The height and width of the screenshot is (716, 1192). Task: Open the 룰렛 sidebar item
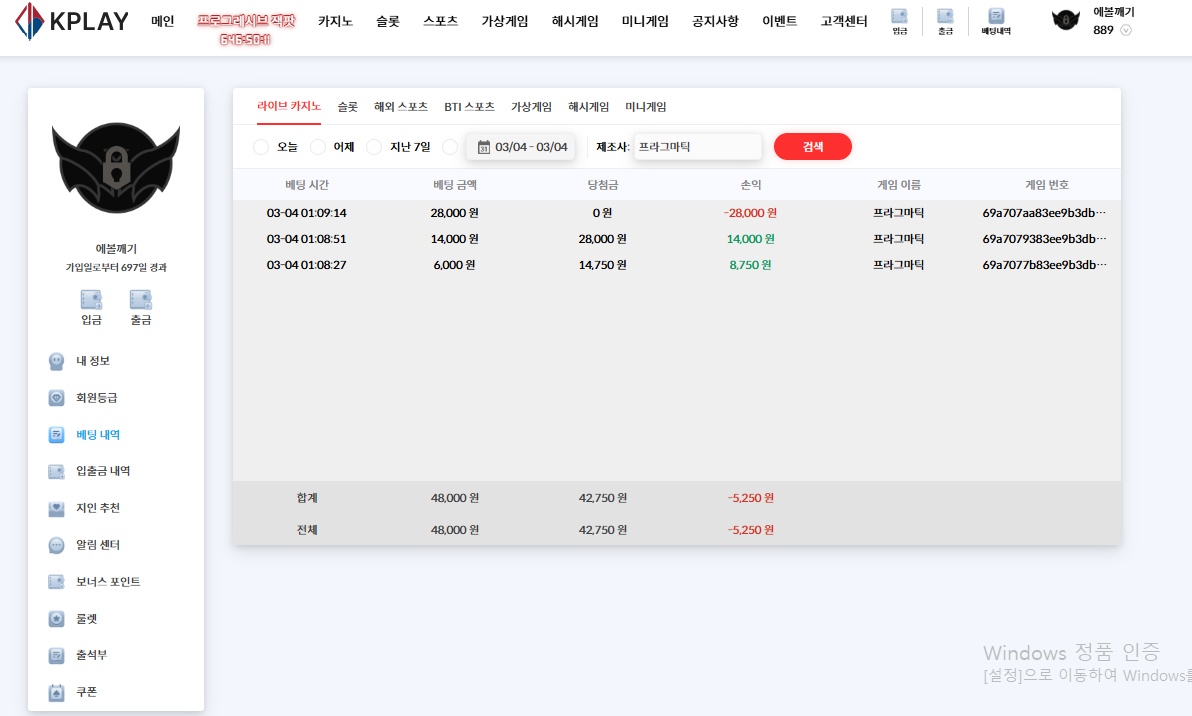tap(86, 619)
